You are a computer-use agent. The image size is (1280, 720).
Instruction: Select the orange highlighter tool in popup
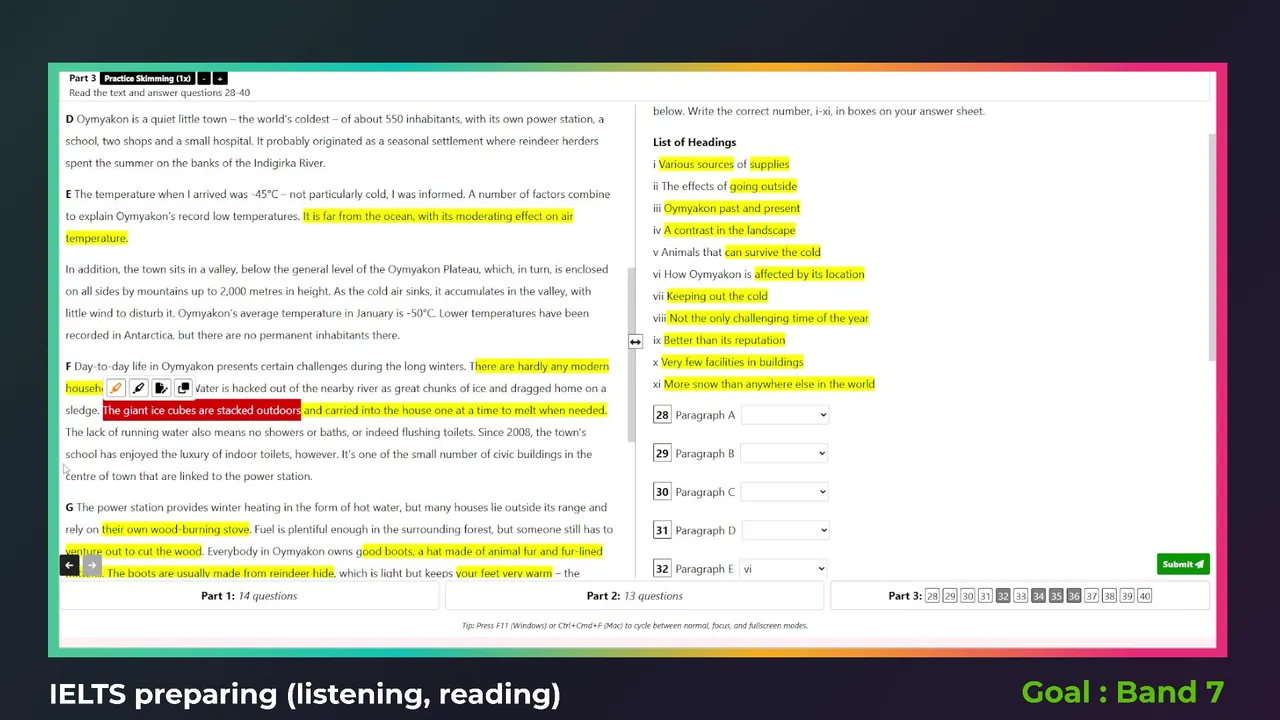116,388
